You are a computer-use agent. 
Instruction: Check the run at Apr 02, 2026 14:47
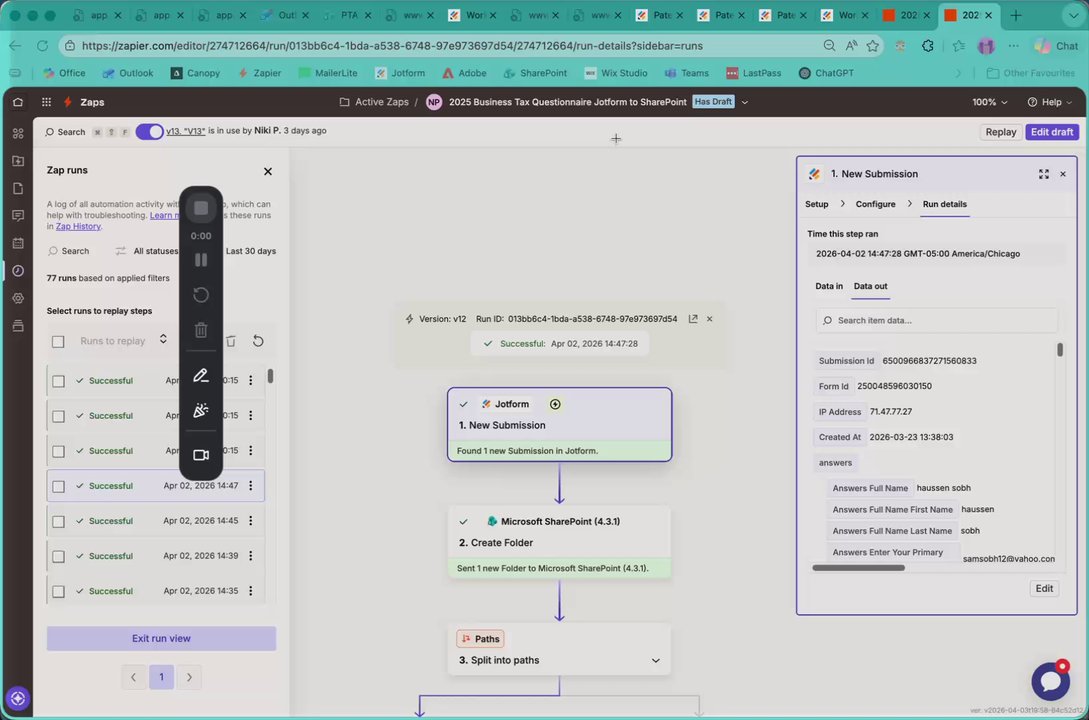pyautogui.click(x=58, y=487)
